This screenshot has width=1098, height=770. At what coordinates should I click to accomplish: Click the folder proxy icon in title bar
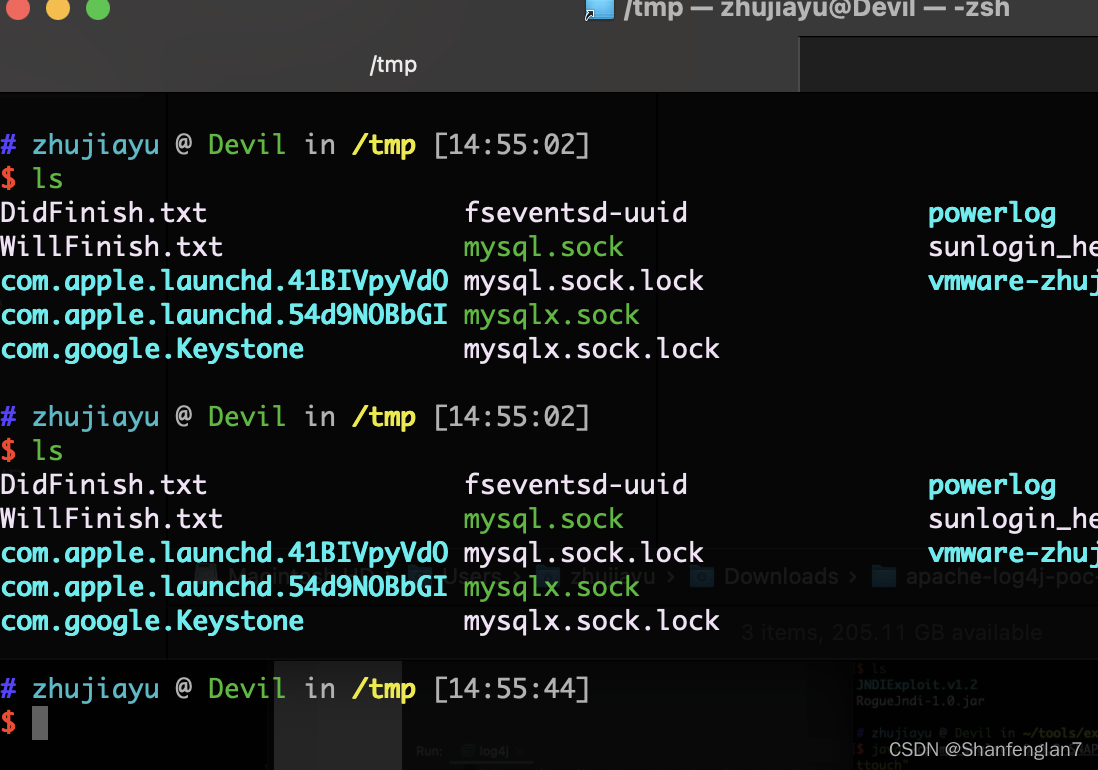[x=600, y=9]
